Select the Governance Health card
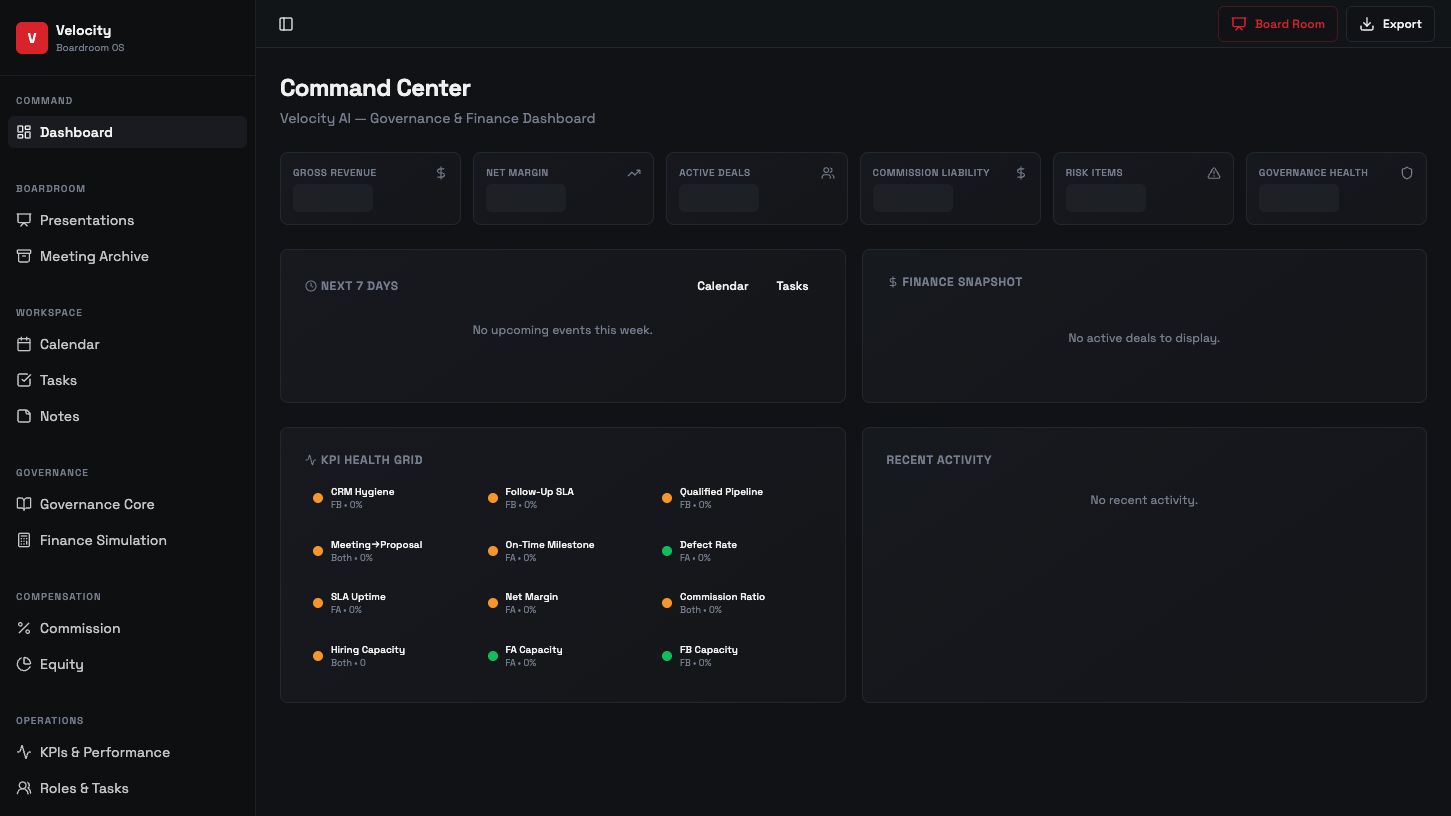The image size is (1451, 816). (x=1336, y=188)
